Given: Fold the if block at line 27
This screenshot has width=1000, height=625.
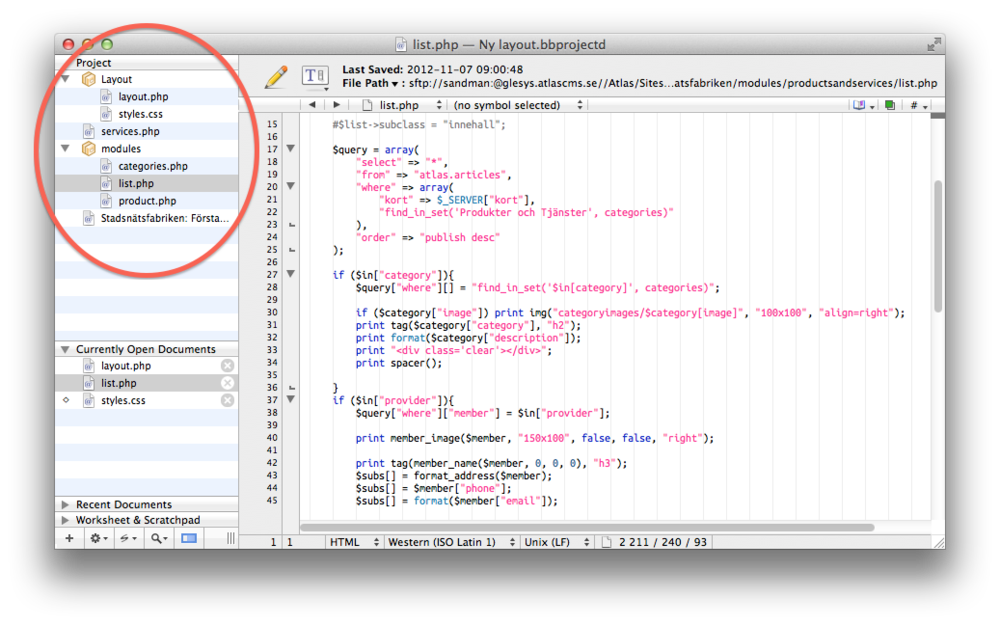Looking at the screenshot, I should click(291, 274).
